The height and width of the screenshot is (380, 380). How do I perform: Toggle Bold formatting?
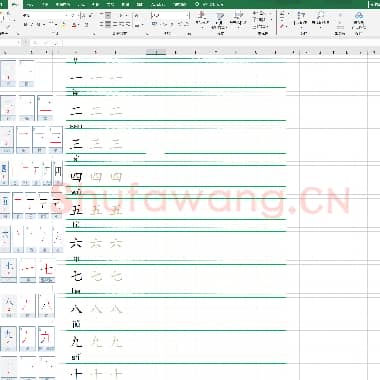tap(26, 25)
